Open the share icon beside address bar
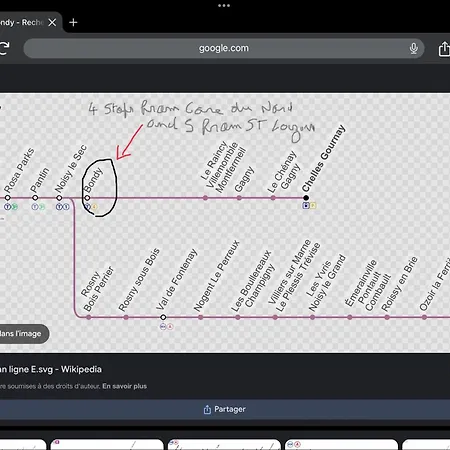The height and width of the screenshot is (450, 450). point(444,49)
